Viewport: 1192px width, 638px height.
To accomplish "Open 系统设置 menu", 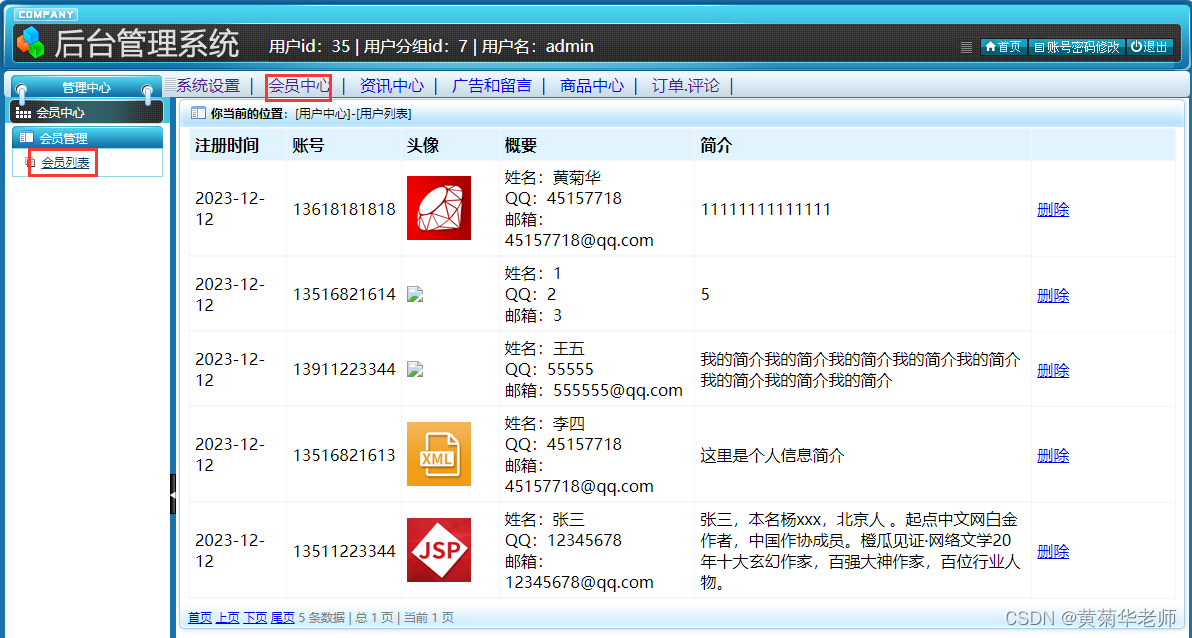I will click(208, 86).
